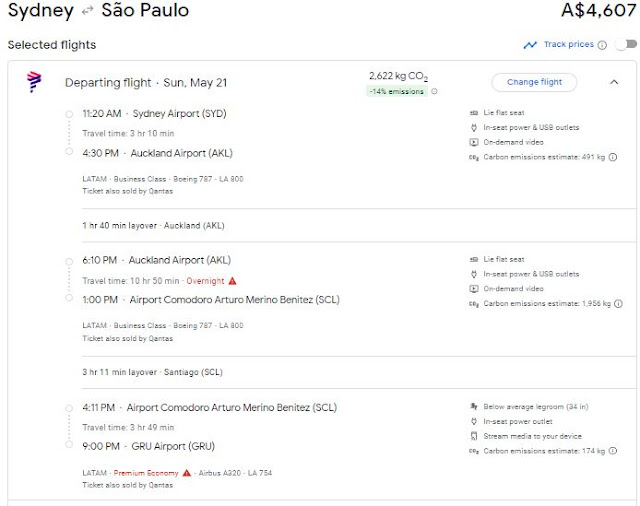Image resolution: width=640 pixels, height=506 pixels.
Task: Click the Track prices label
Action: [x=568, y=45]
